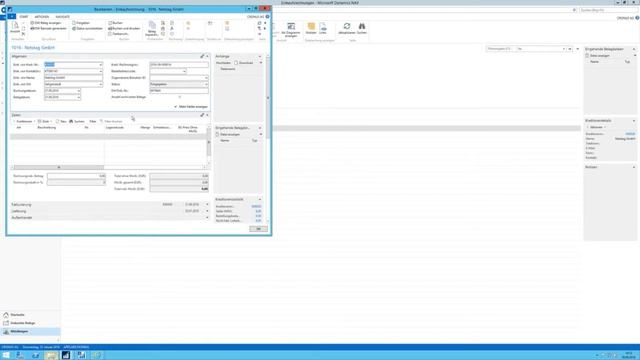
Task: Click the Kred.-Rechnungsnr. input field
Action: [x=179, y=64]
